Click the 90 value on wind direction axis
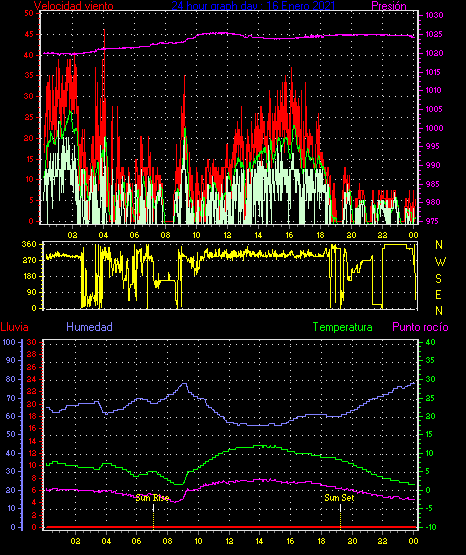466x555 pixels. point(31,292)
